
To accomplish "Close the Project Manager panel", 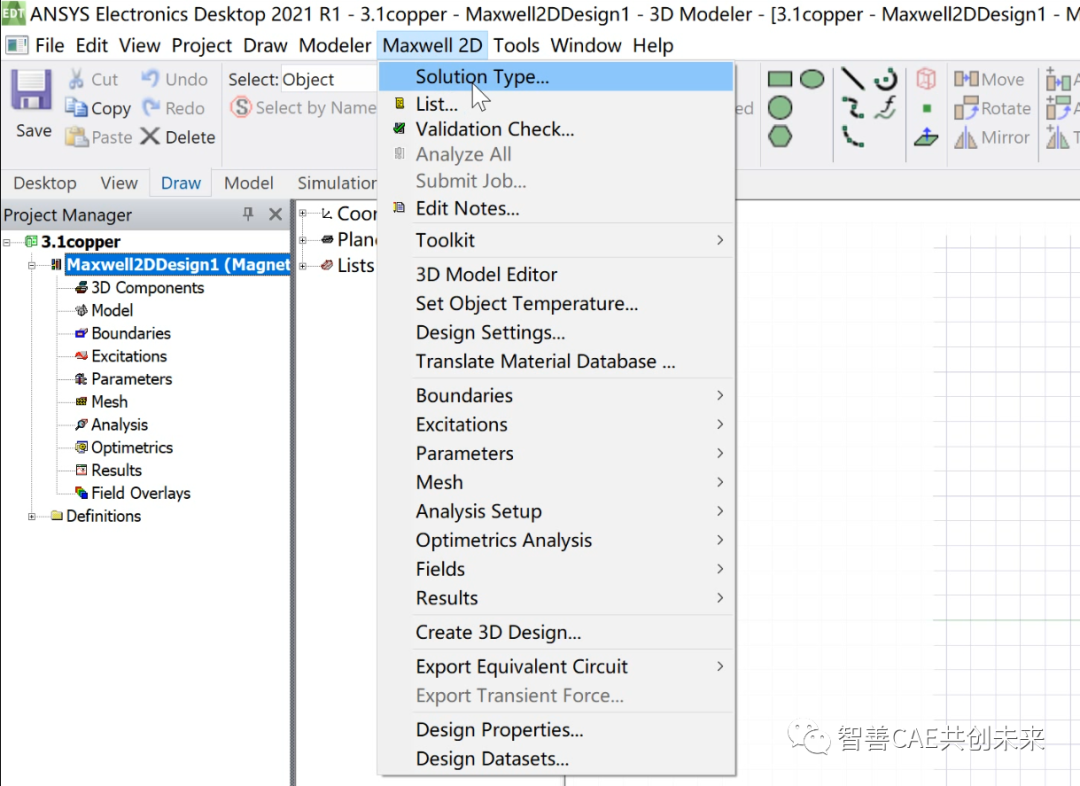I will pyautogui.click(x=275, y=214).
